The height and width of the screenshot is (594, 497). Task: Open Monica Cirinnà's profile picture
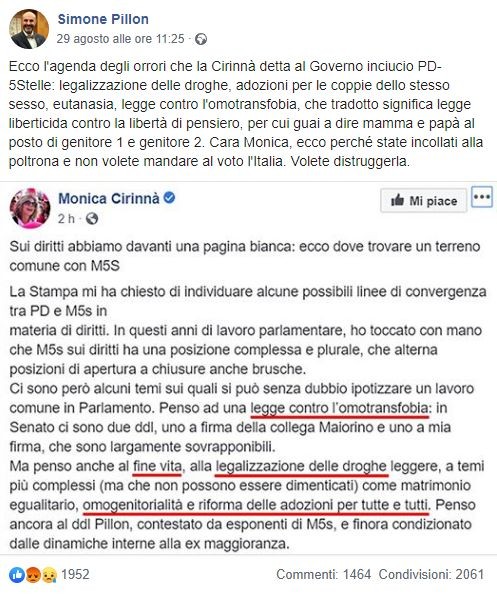point(30,208)
